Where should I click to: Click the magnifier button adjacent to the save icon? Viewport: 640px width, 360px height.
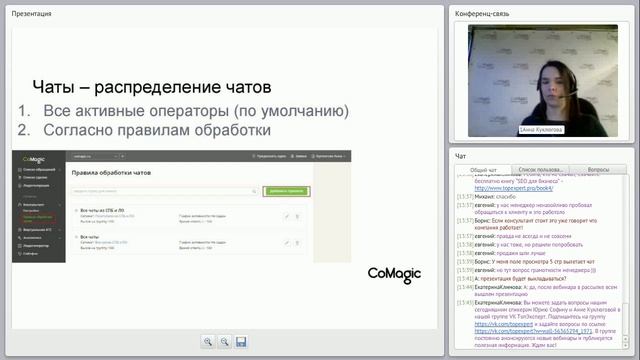point(224,342)
